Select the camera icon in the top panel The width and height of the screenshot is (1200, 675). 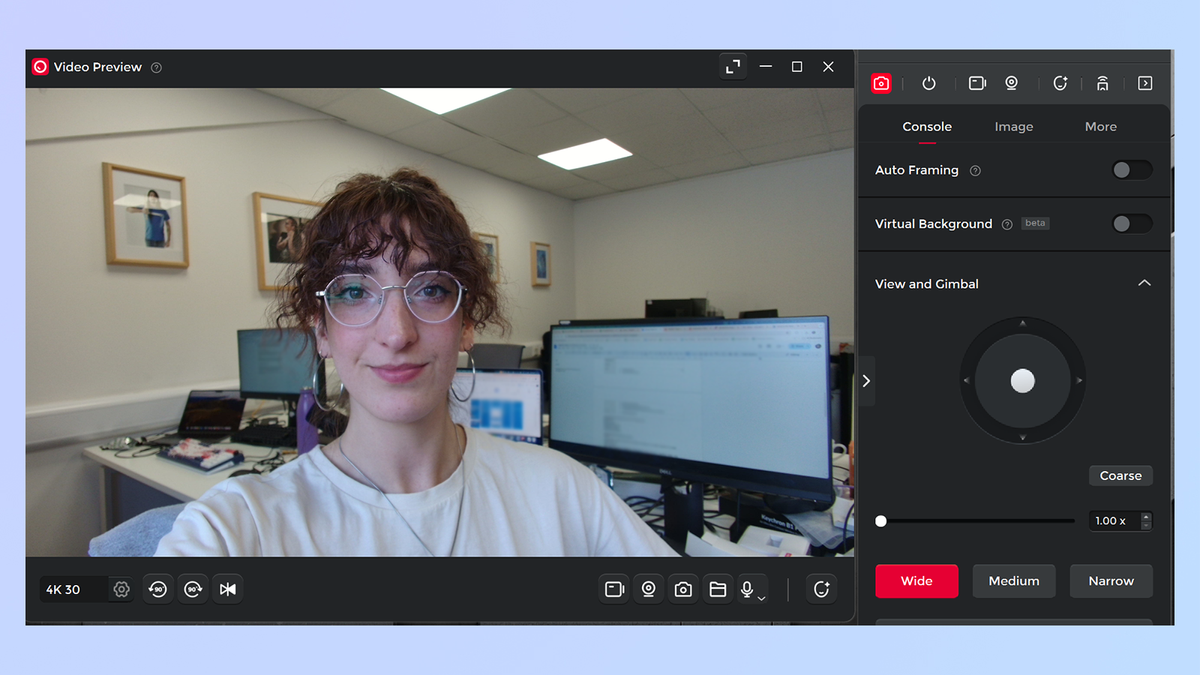pos(881,84)
